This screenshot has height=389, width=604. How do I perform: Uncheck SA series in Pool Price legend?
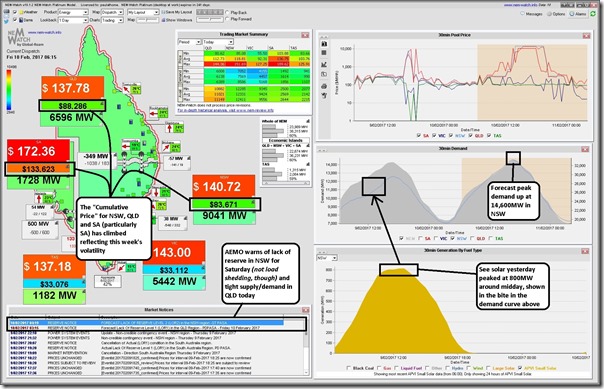pyautogui.click(x=419, y=136)
